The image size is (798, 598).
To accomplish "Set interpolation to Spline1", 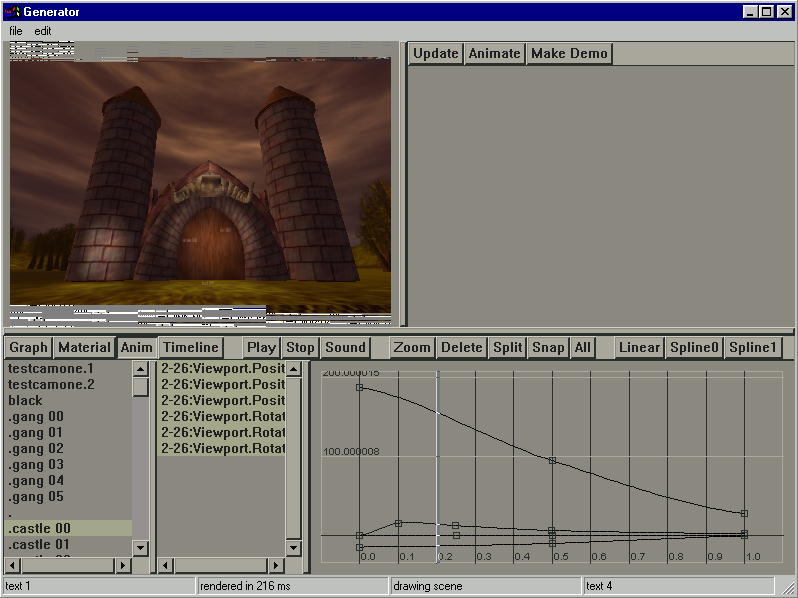I will (x=753, y=348).
